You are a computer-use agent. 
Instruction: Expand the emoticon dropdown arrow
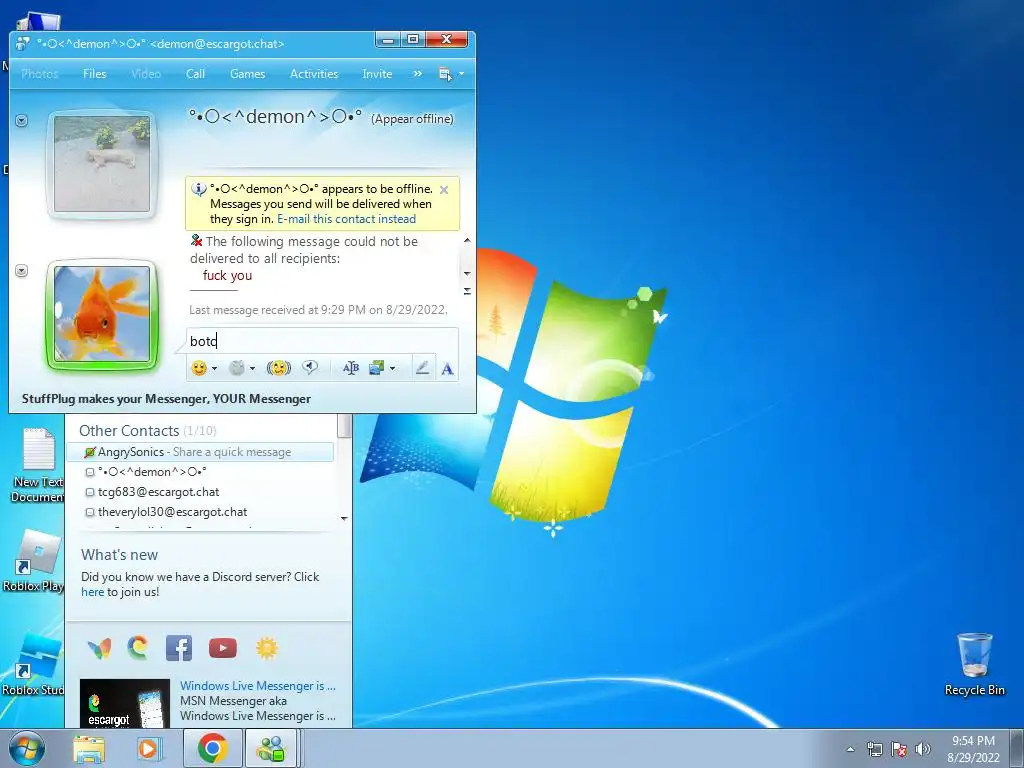pos(214,369)
